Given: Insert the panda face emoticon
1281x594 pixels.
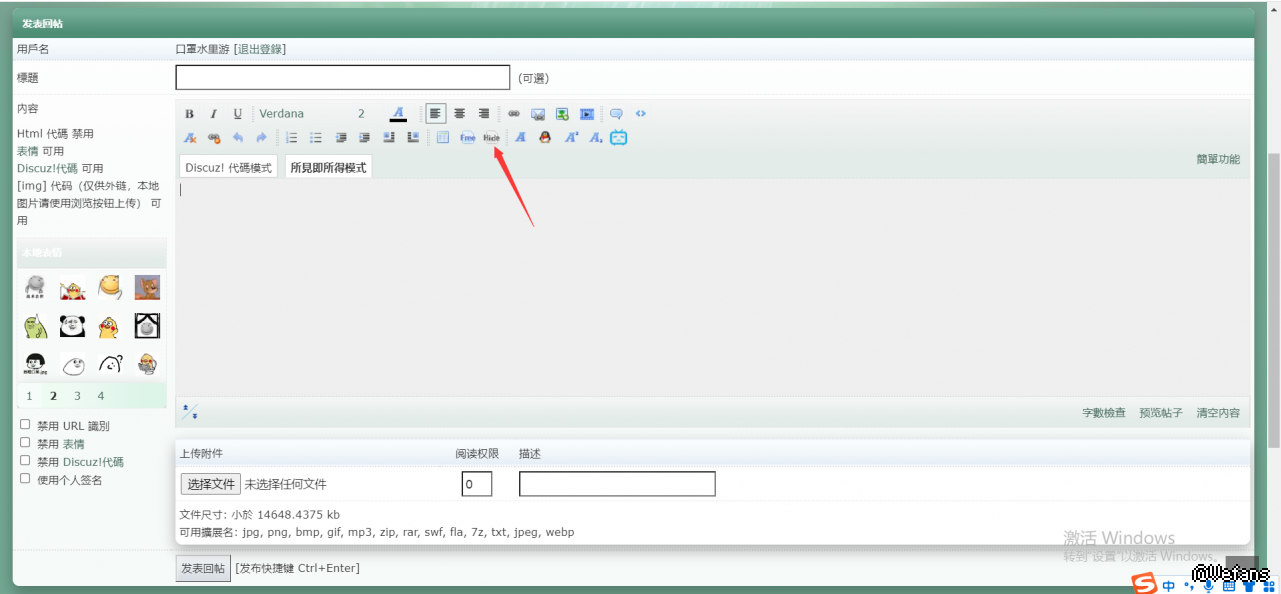Looking at the screenshot, I should point(72,325).
